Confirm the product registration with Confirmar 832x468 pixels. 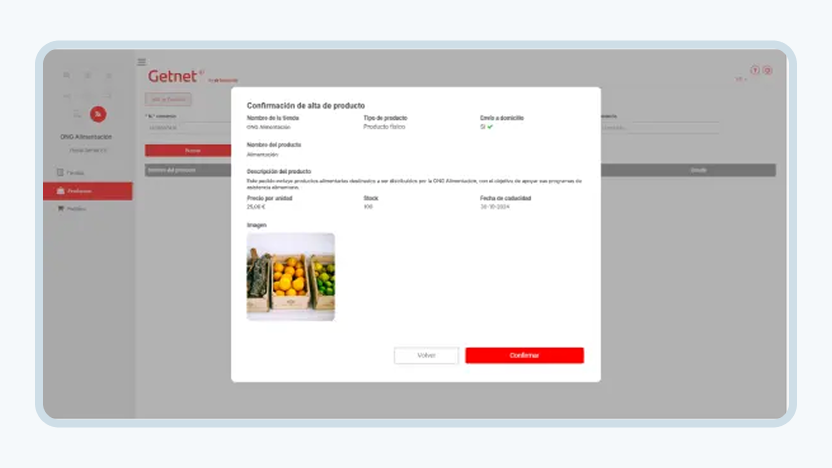click(524, 356)
